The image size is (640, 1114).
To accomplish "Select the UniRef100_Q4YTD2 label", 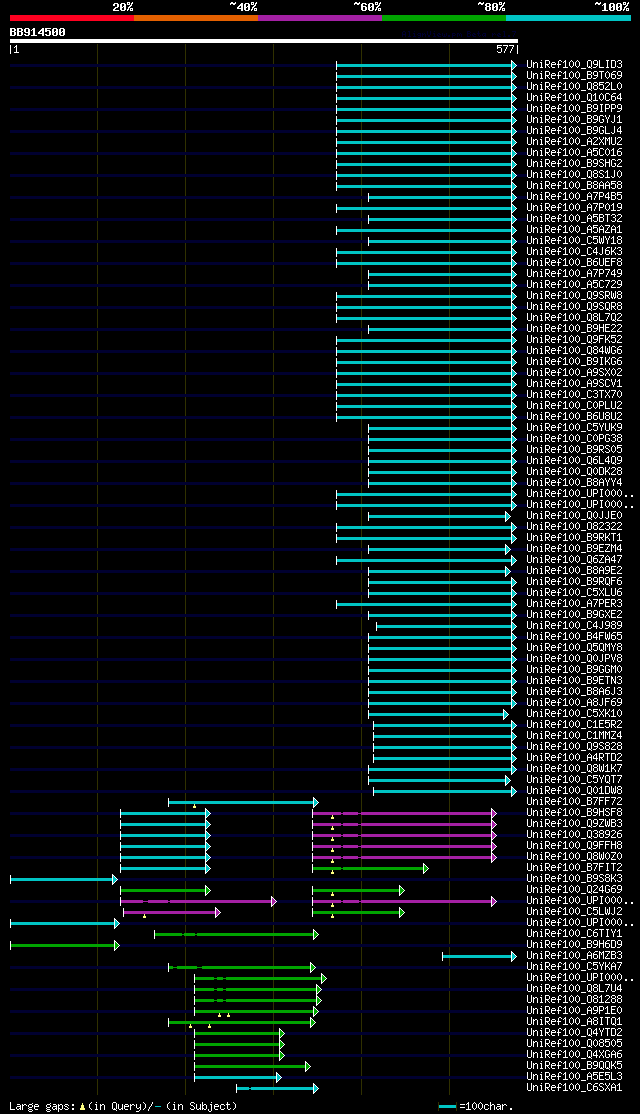I will 575,1034.
